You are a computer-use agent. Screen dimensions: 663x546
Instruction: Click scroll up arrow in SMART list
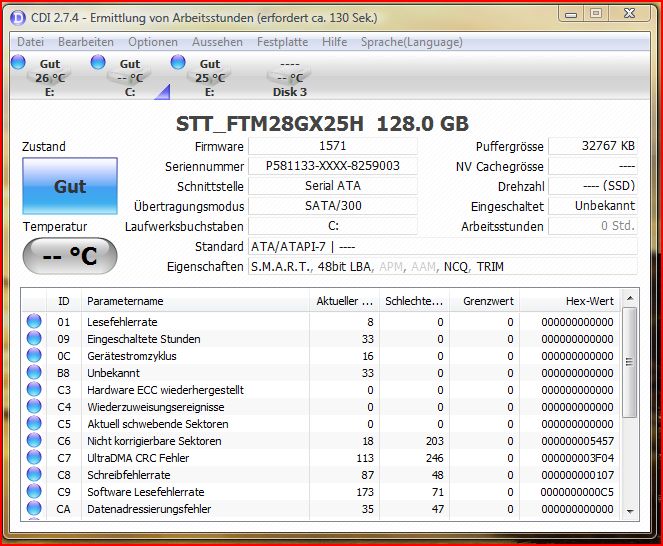tap(630, 299)
